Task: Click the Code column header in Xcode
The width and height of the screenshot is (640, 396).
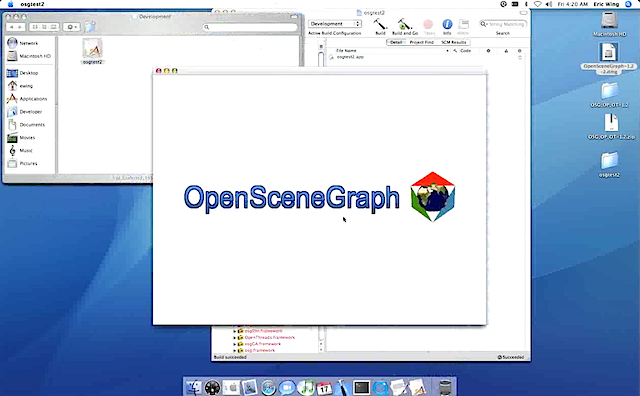Action: tap(465, 51)
